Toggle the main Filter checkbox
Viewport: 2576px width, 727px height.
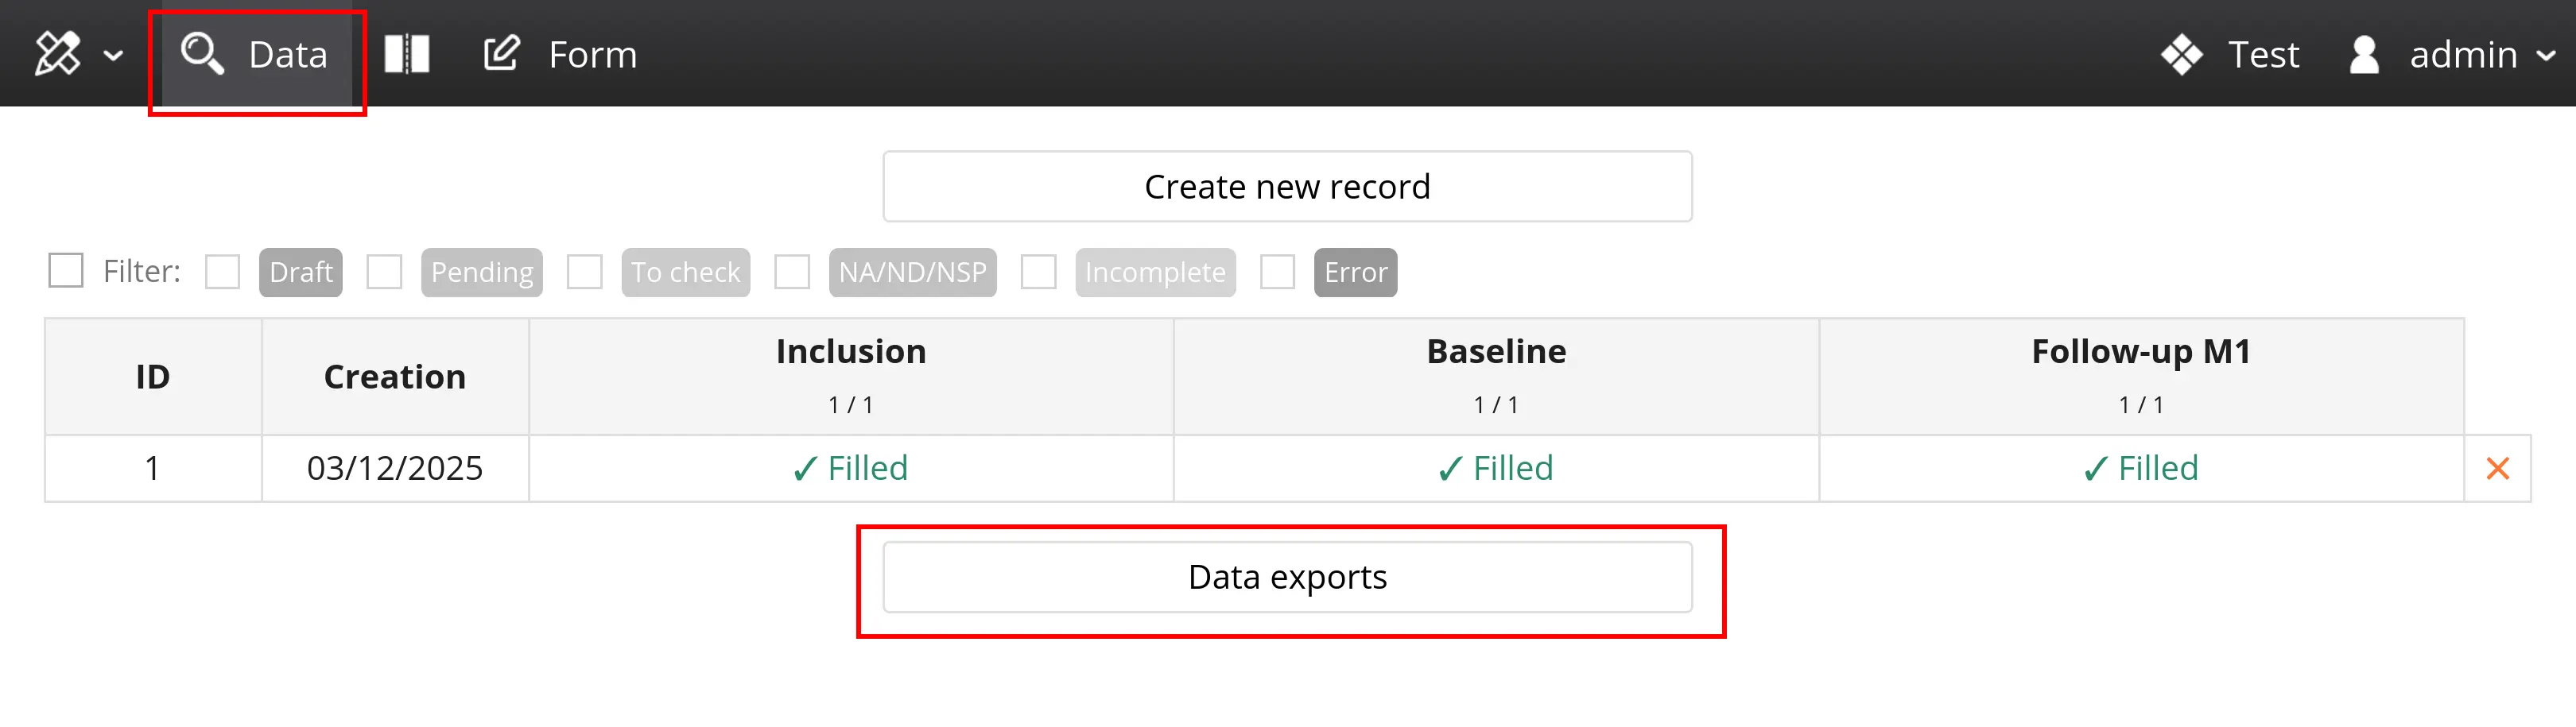(66, 271)
